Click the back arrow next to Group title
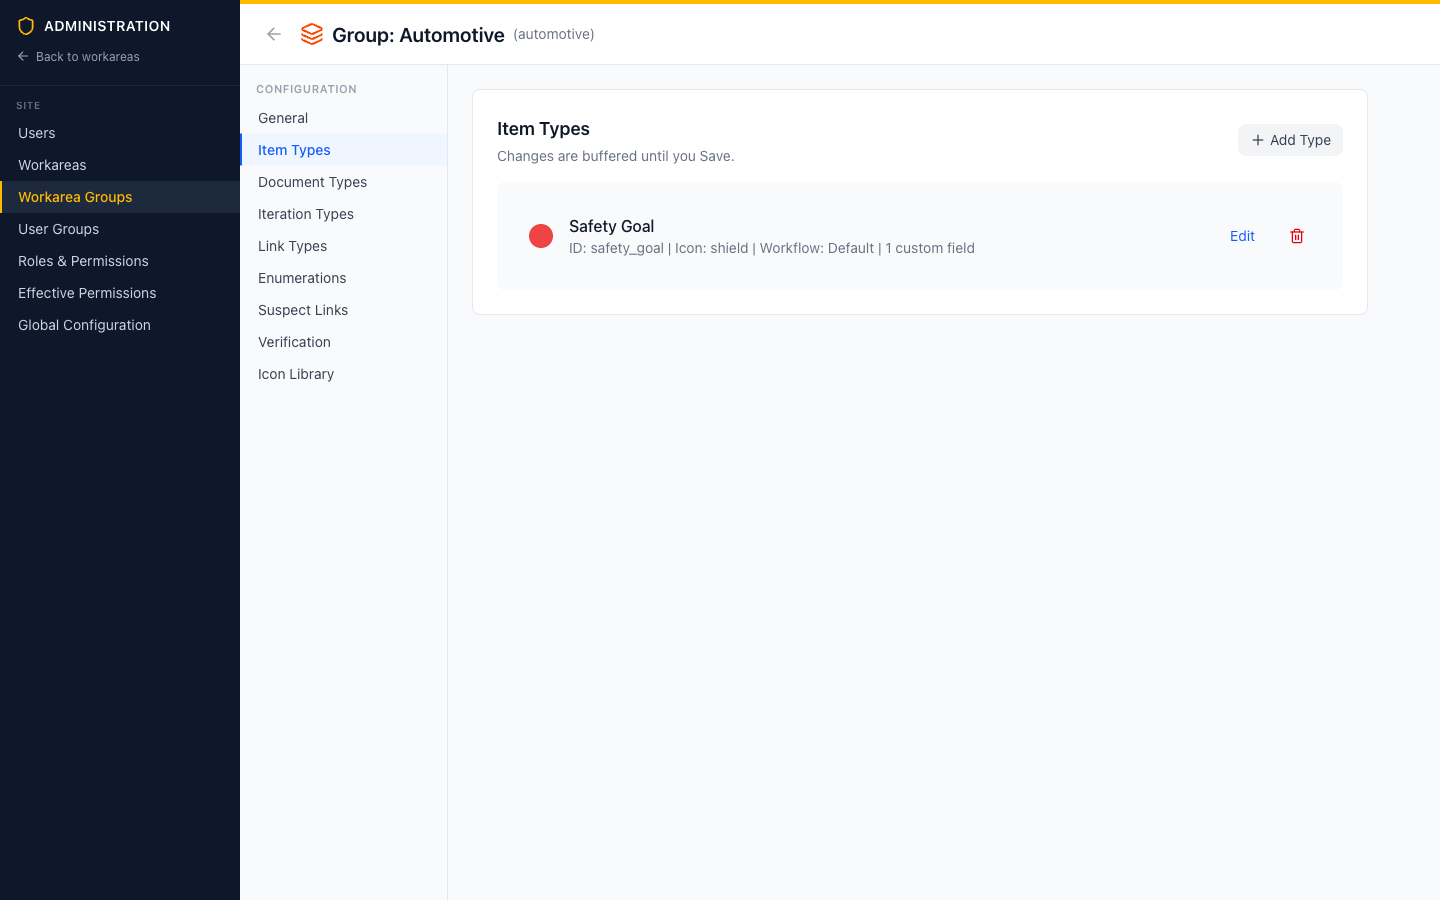 [274, 34]
